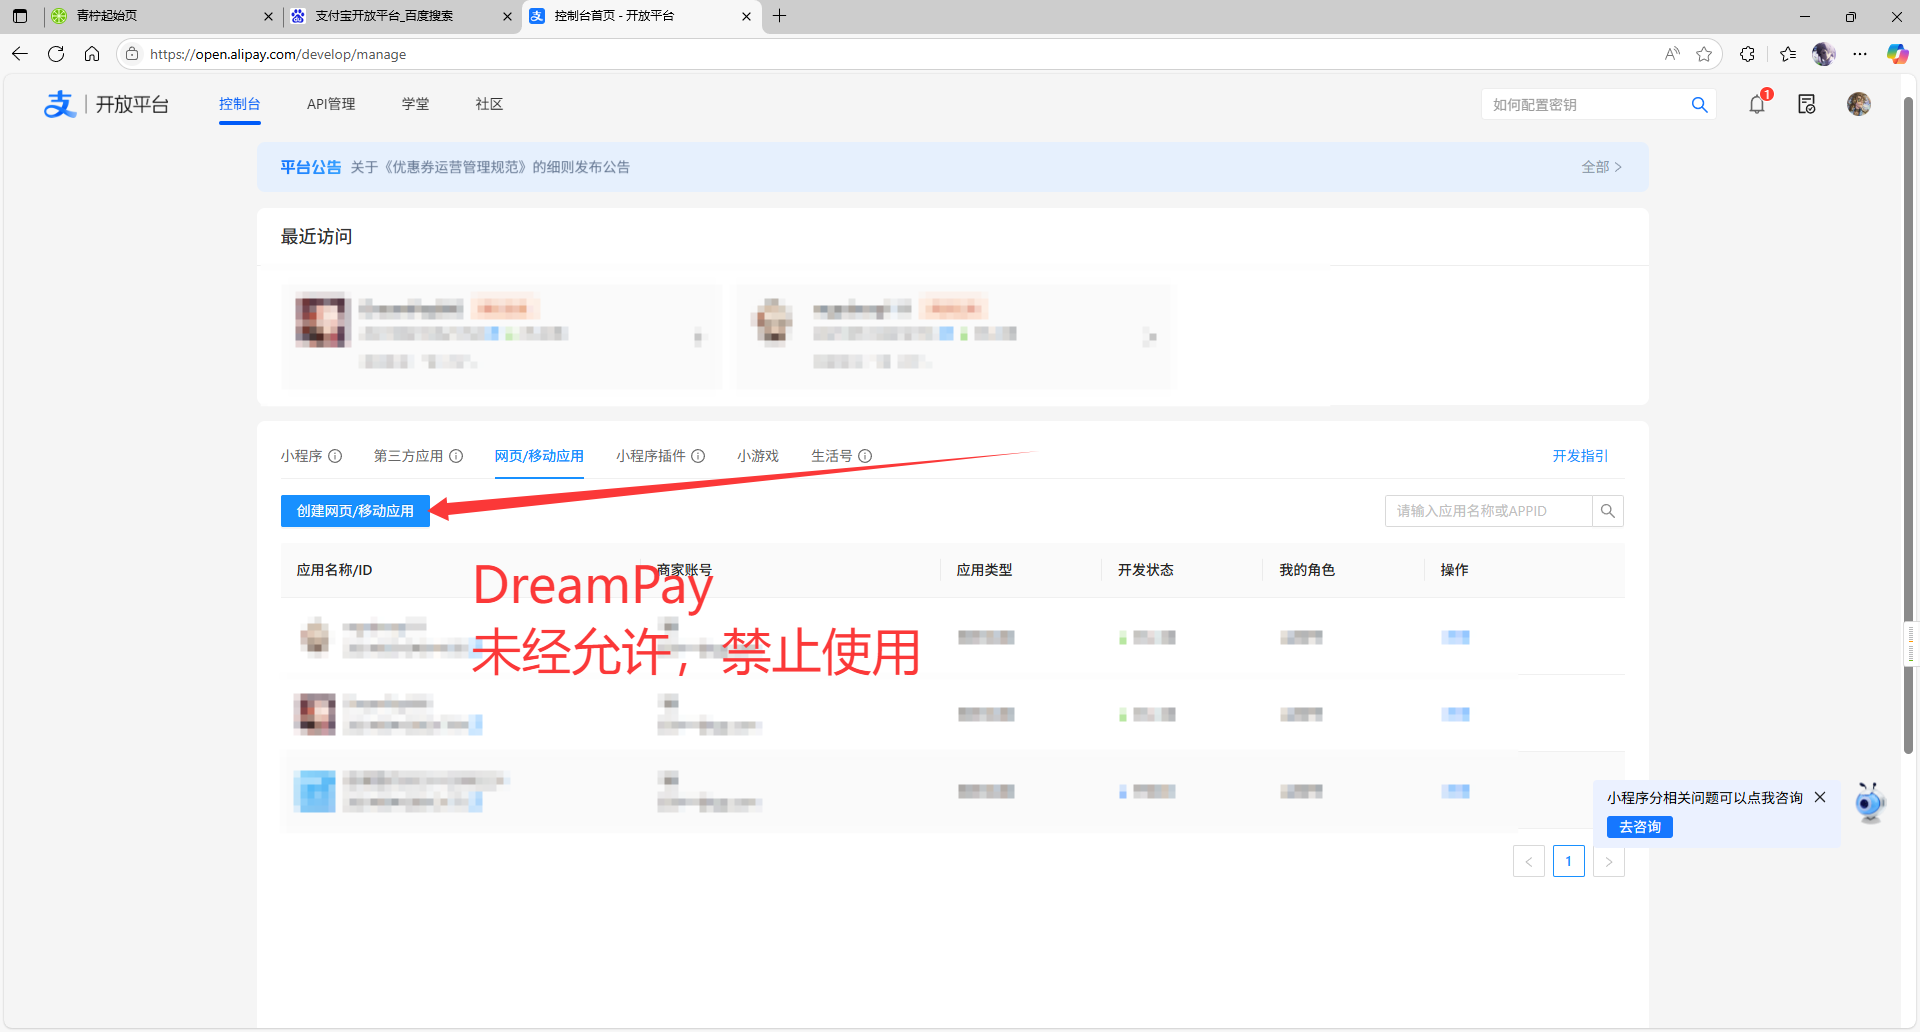The width and height of the screenshot is (1920, 1032).
Task: Refresh the browser page
Action: click(x=56, y=54)
